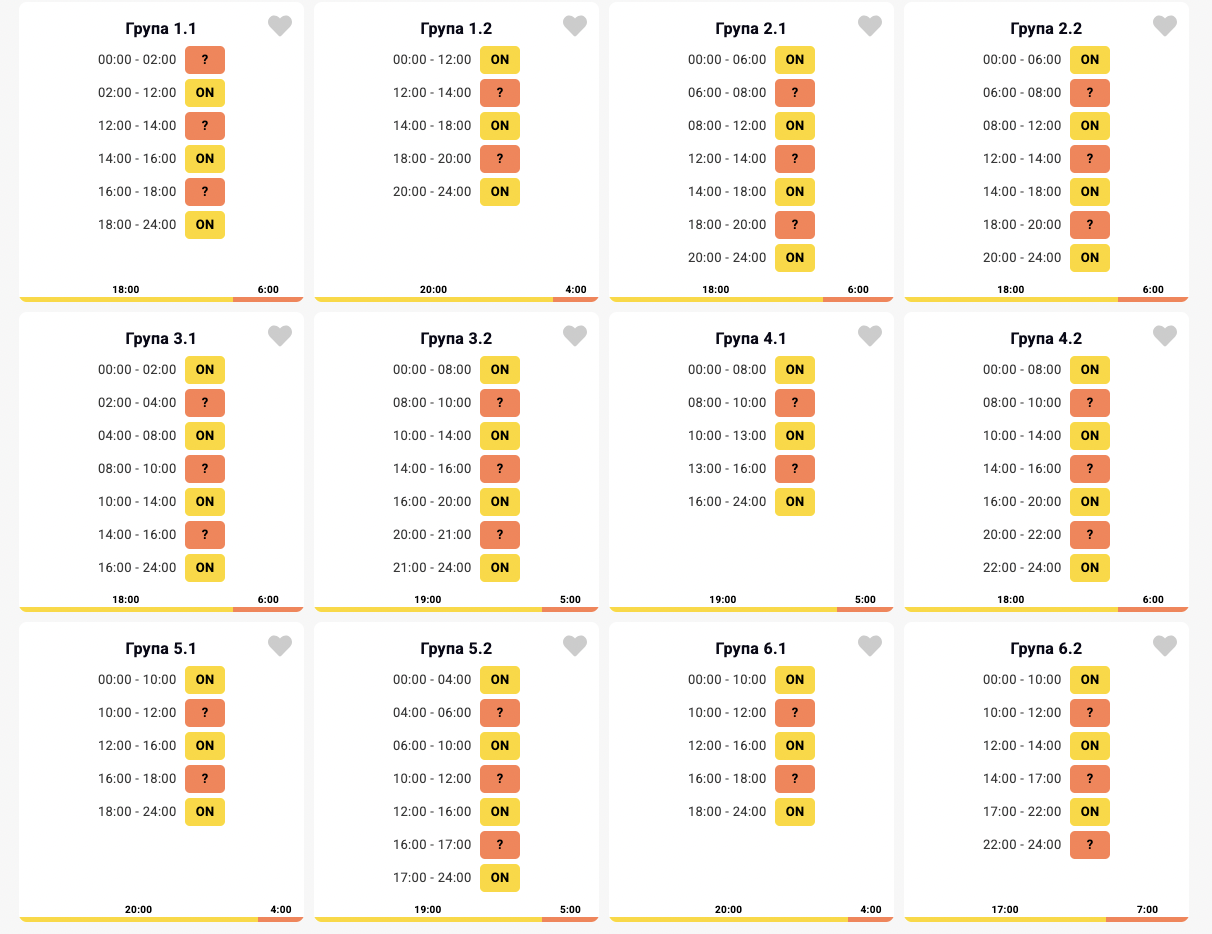The width and height of the screenshot is (1212, 934).
Task: Add Група 6.2 to favorites
Action: (x=1165, y=647)
